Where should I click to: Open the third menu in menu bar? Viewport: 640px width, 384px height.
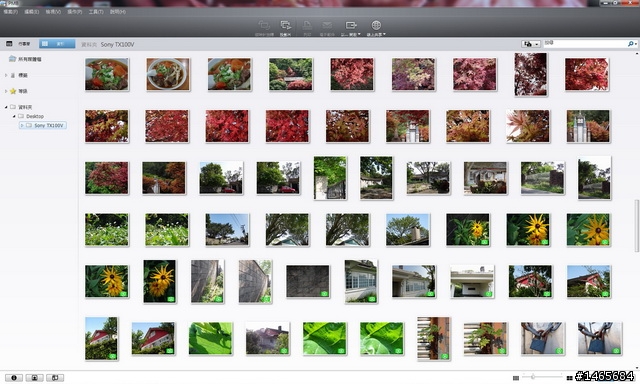point(53,12)
